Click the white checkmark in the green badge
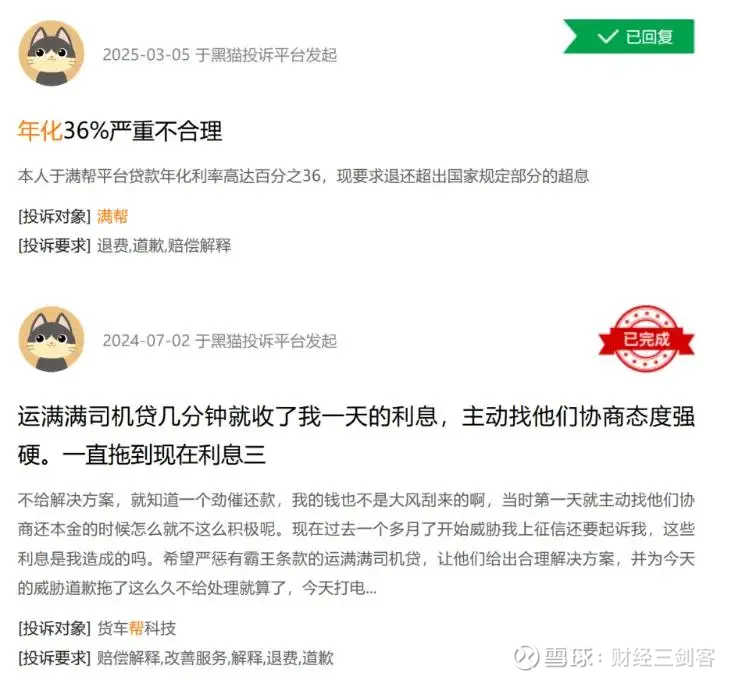737x680 pixels. pyautogui.click(x=607, y=36)
